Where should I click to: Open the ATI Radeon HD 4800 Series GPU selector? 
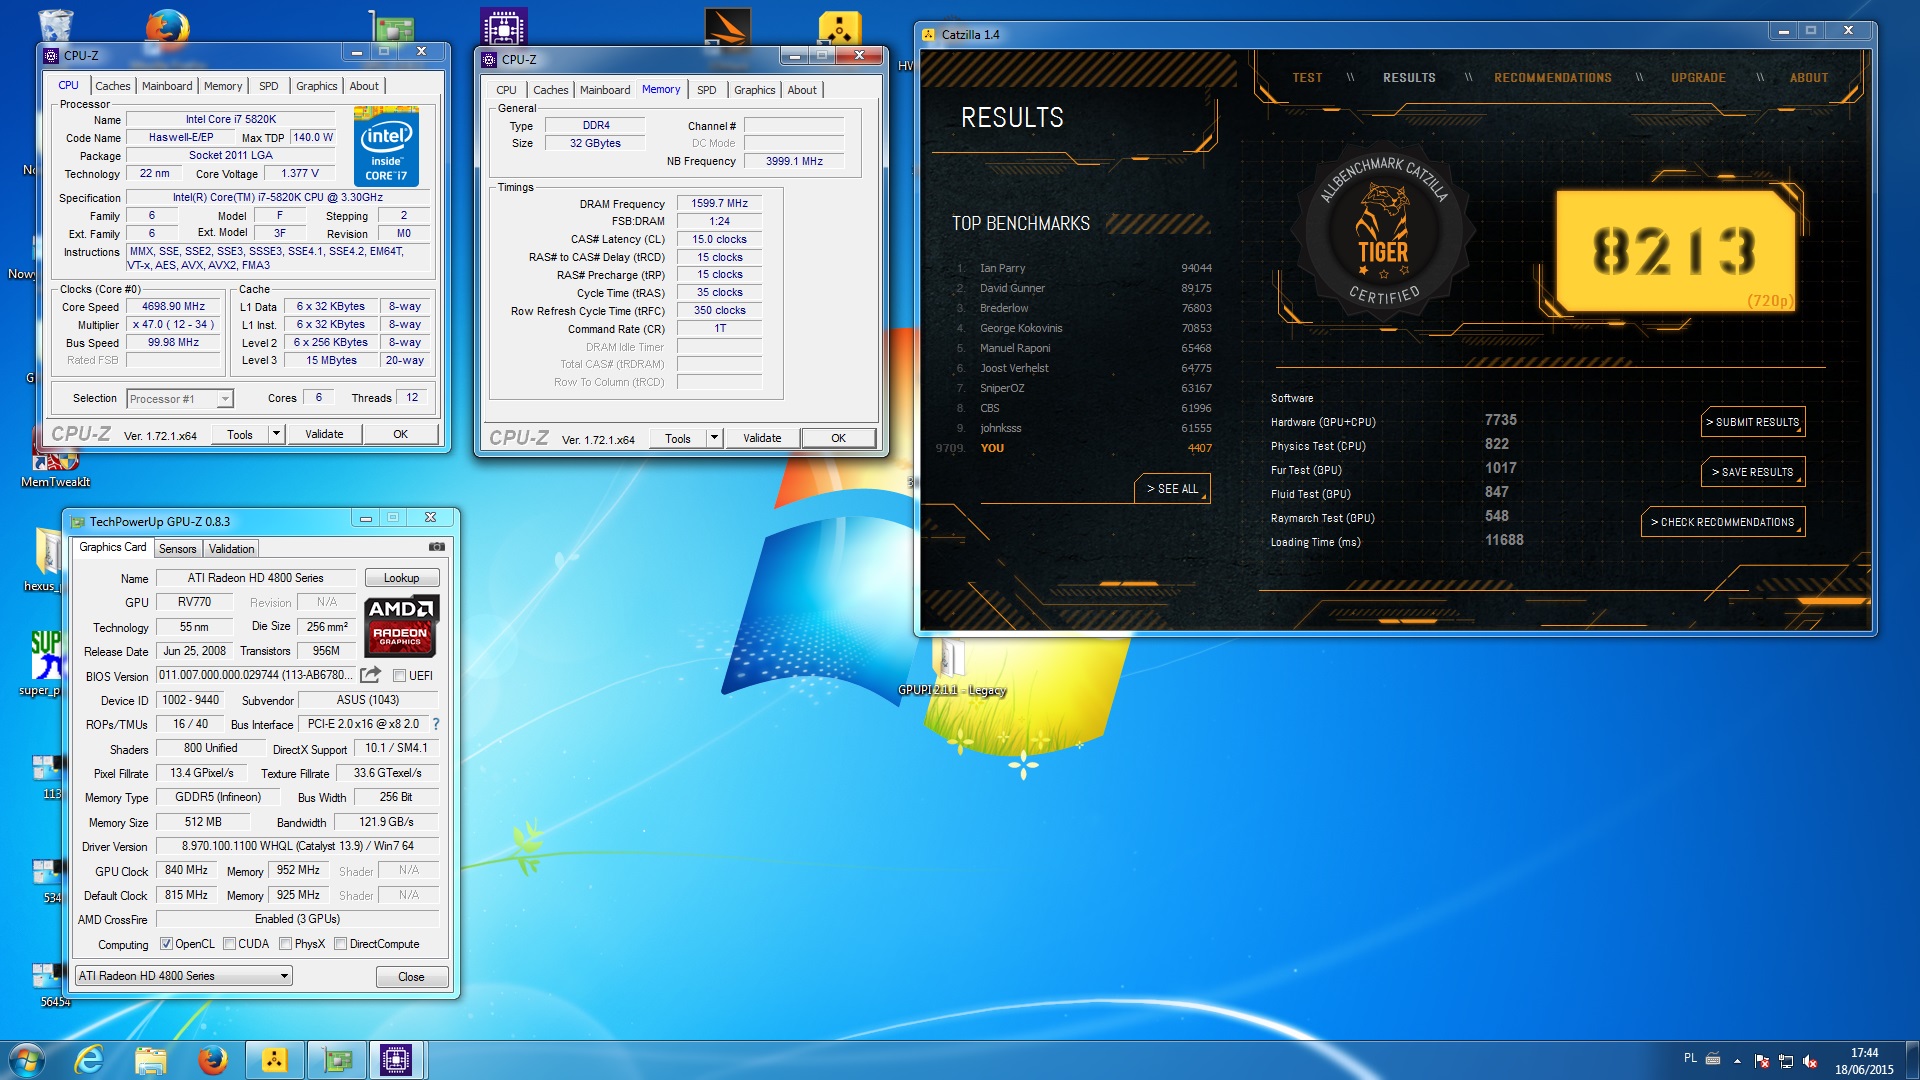click(184, 976)
